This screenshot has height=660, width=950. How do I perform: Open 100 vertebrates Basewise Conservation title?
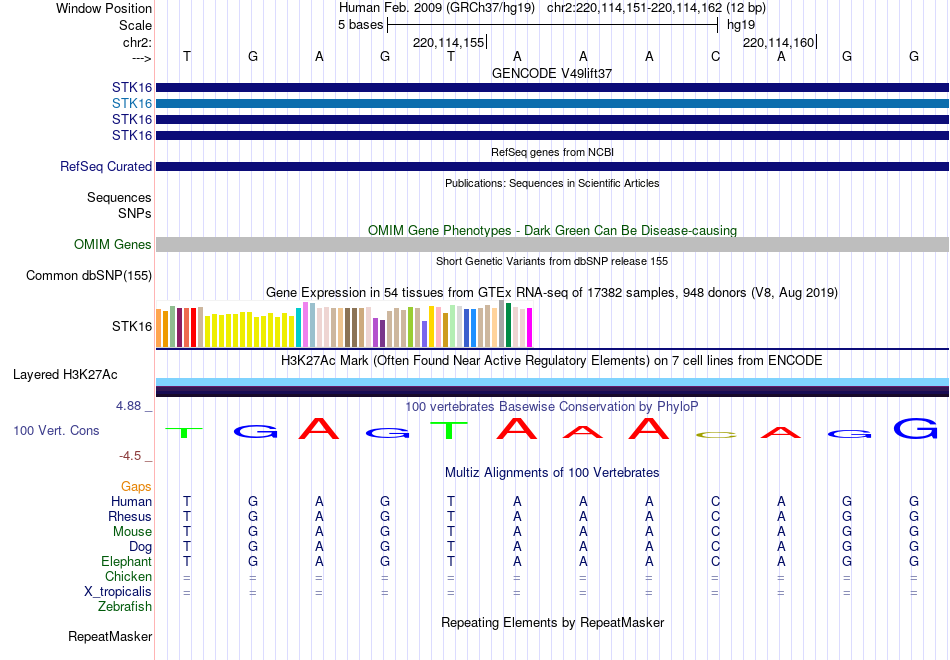552,407
